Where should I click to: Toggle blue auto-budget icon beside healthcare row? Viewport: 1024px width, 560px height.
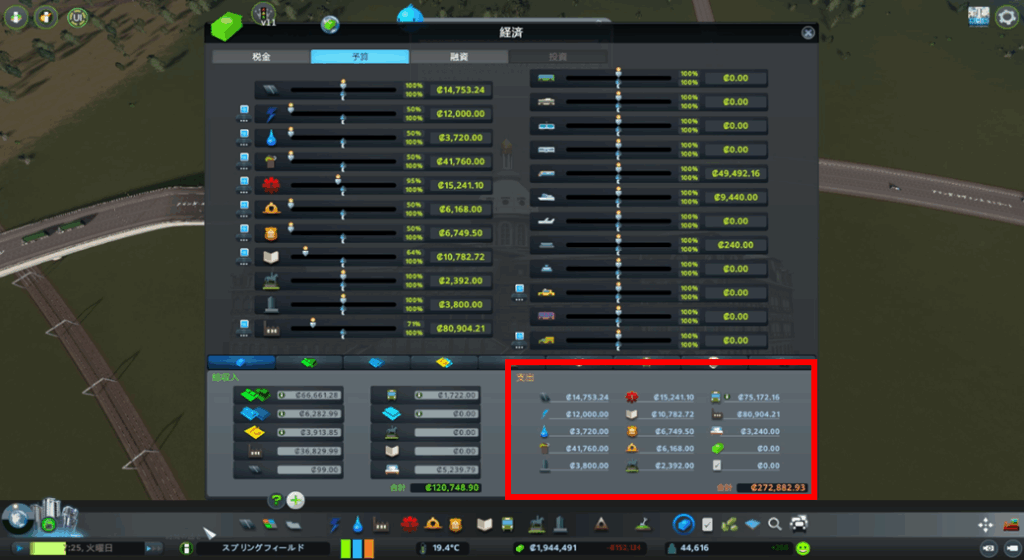(244, 185)
